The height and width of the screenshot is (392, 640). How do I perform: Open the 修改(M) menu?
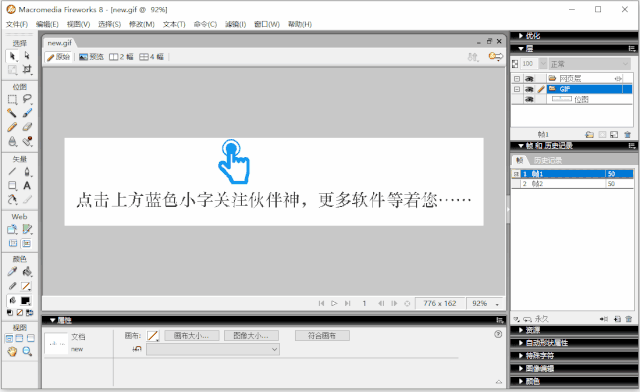coord(142,24)
